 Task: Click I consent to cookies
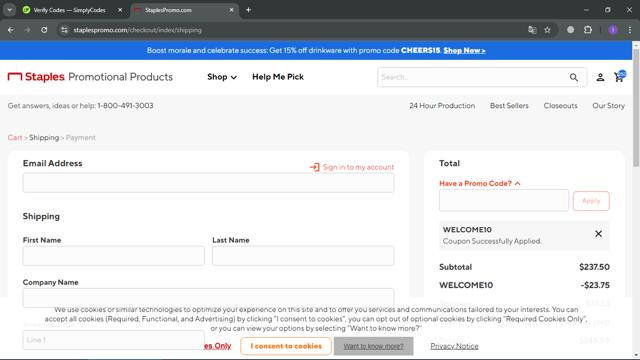click(286, 346)
